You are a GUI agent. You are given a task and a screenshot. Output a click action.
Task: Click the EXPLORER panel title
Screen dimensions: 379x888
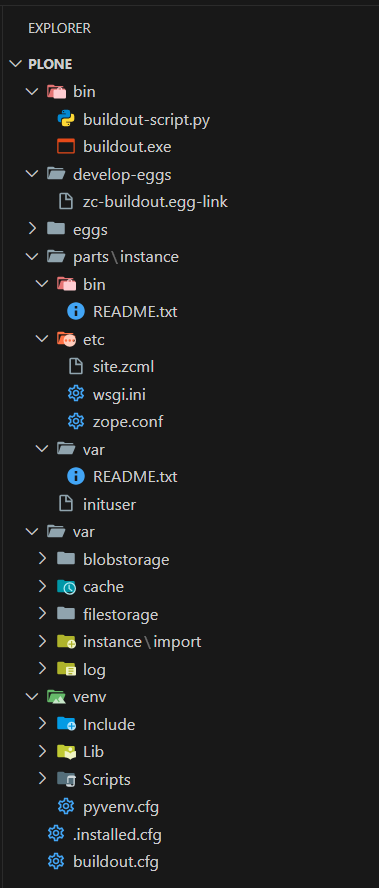coord(59,28)
